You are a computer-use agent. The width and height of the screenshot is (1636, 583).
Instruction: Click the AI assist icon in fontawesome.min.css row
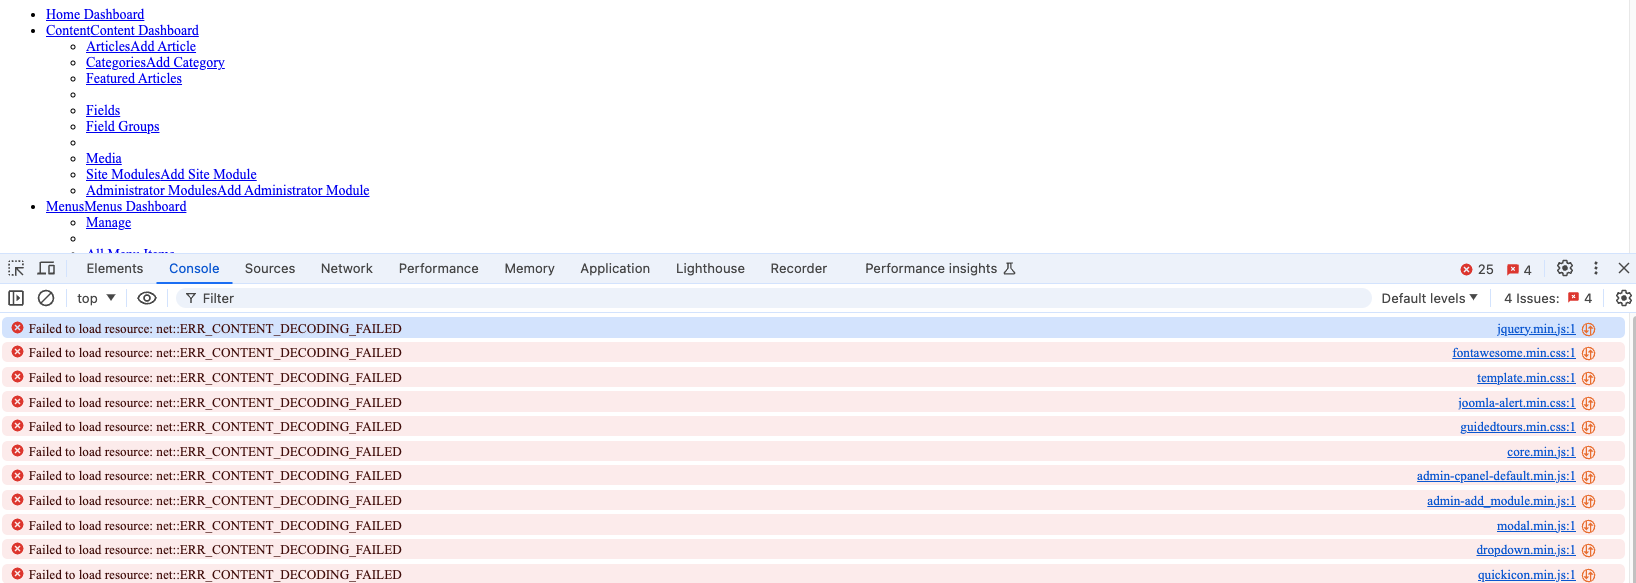[1589, 353]
